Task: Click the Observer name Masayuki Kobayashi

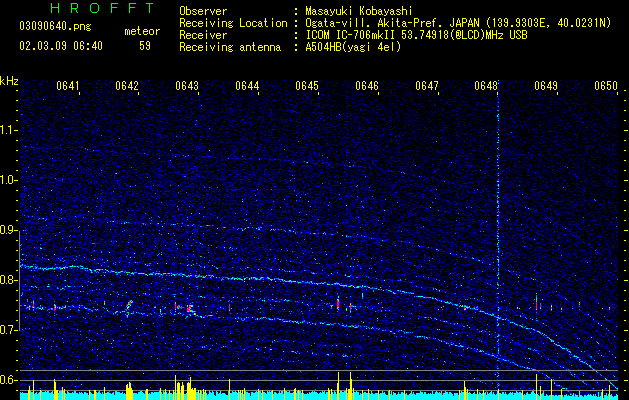Action: [359, 11]
